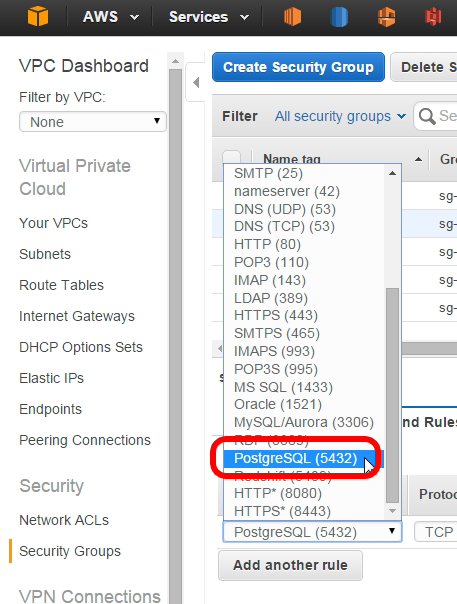This screenshot has width=457, height=604.
Task: Click the Delete Security Group button
Action: tap(424, 67)
